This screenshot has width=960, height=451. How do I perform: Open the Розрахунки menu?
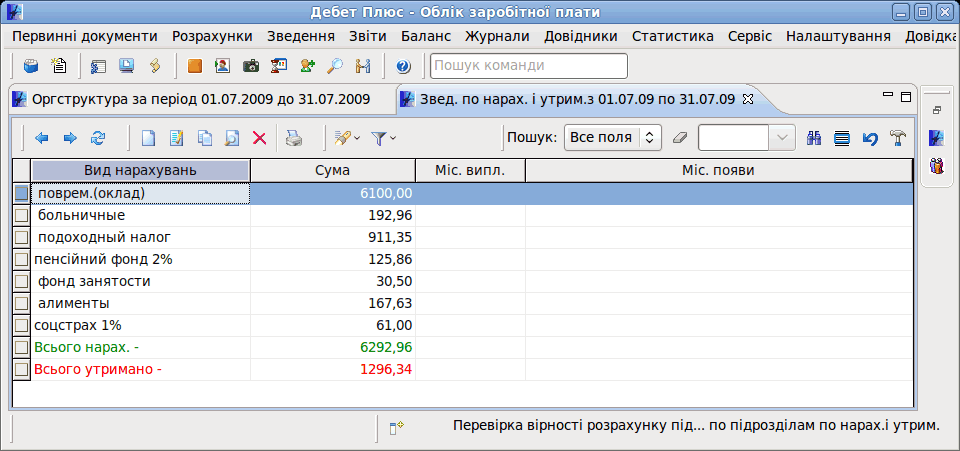[x=212, y=36]
